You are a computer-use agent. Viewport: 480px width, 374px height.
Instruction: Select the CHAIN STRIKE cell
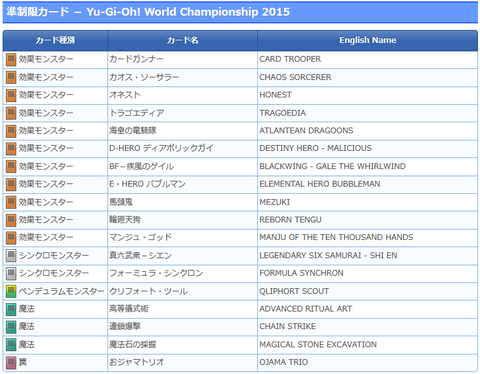coord(367,326)
